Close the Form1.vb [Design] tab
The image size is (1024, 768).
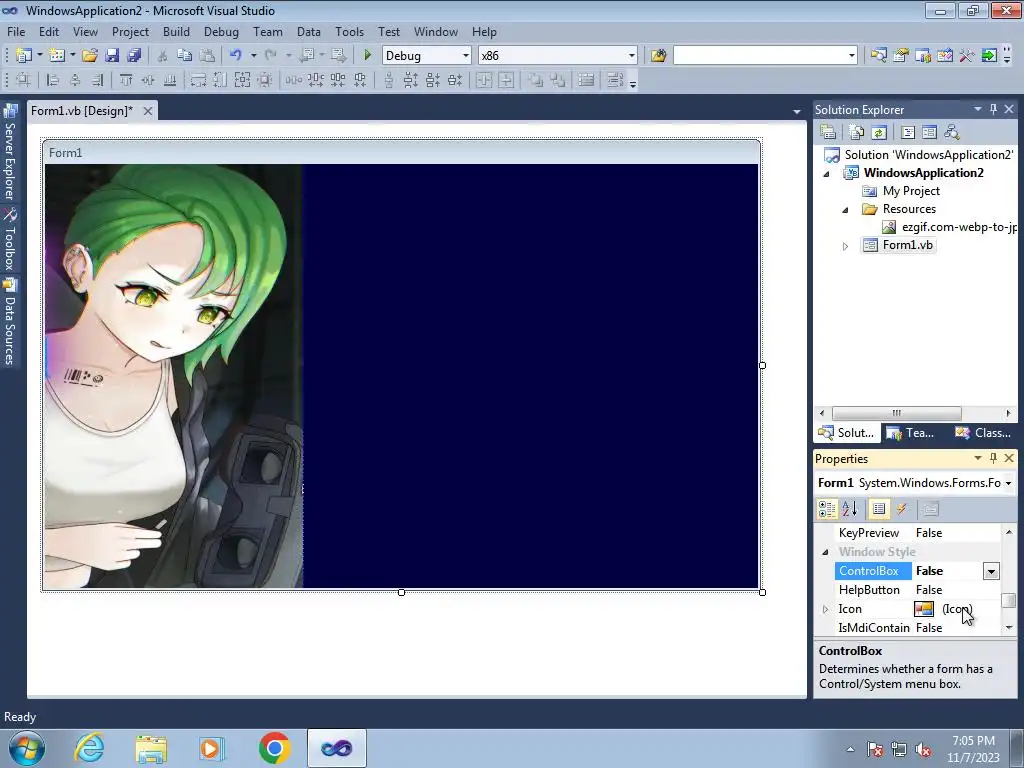click(148, 111)
